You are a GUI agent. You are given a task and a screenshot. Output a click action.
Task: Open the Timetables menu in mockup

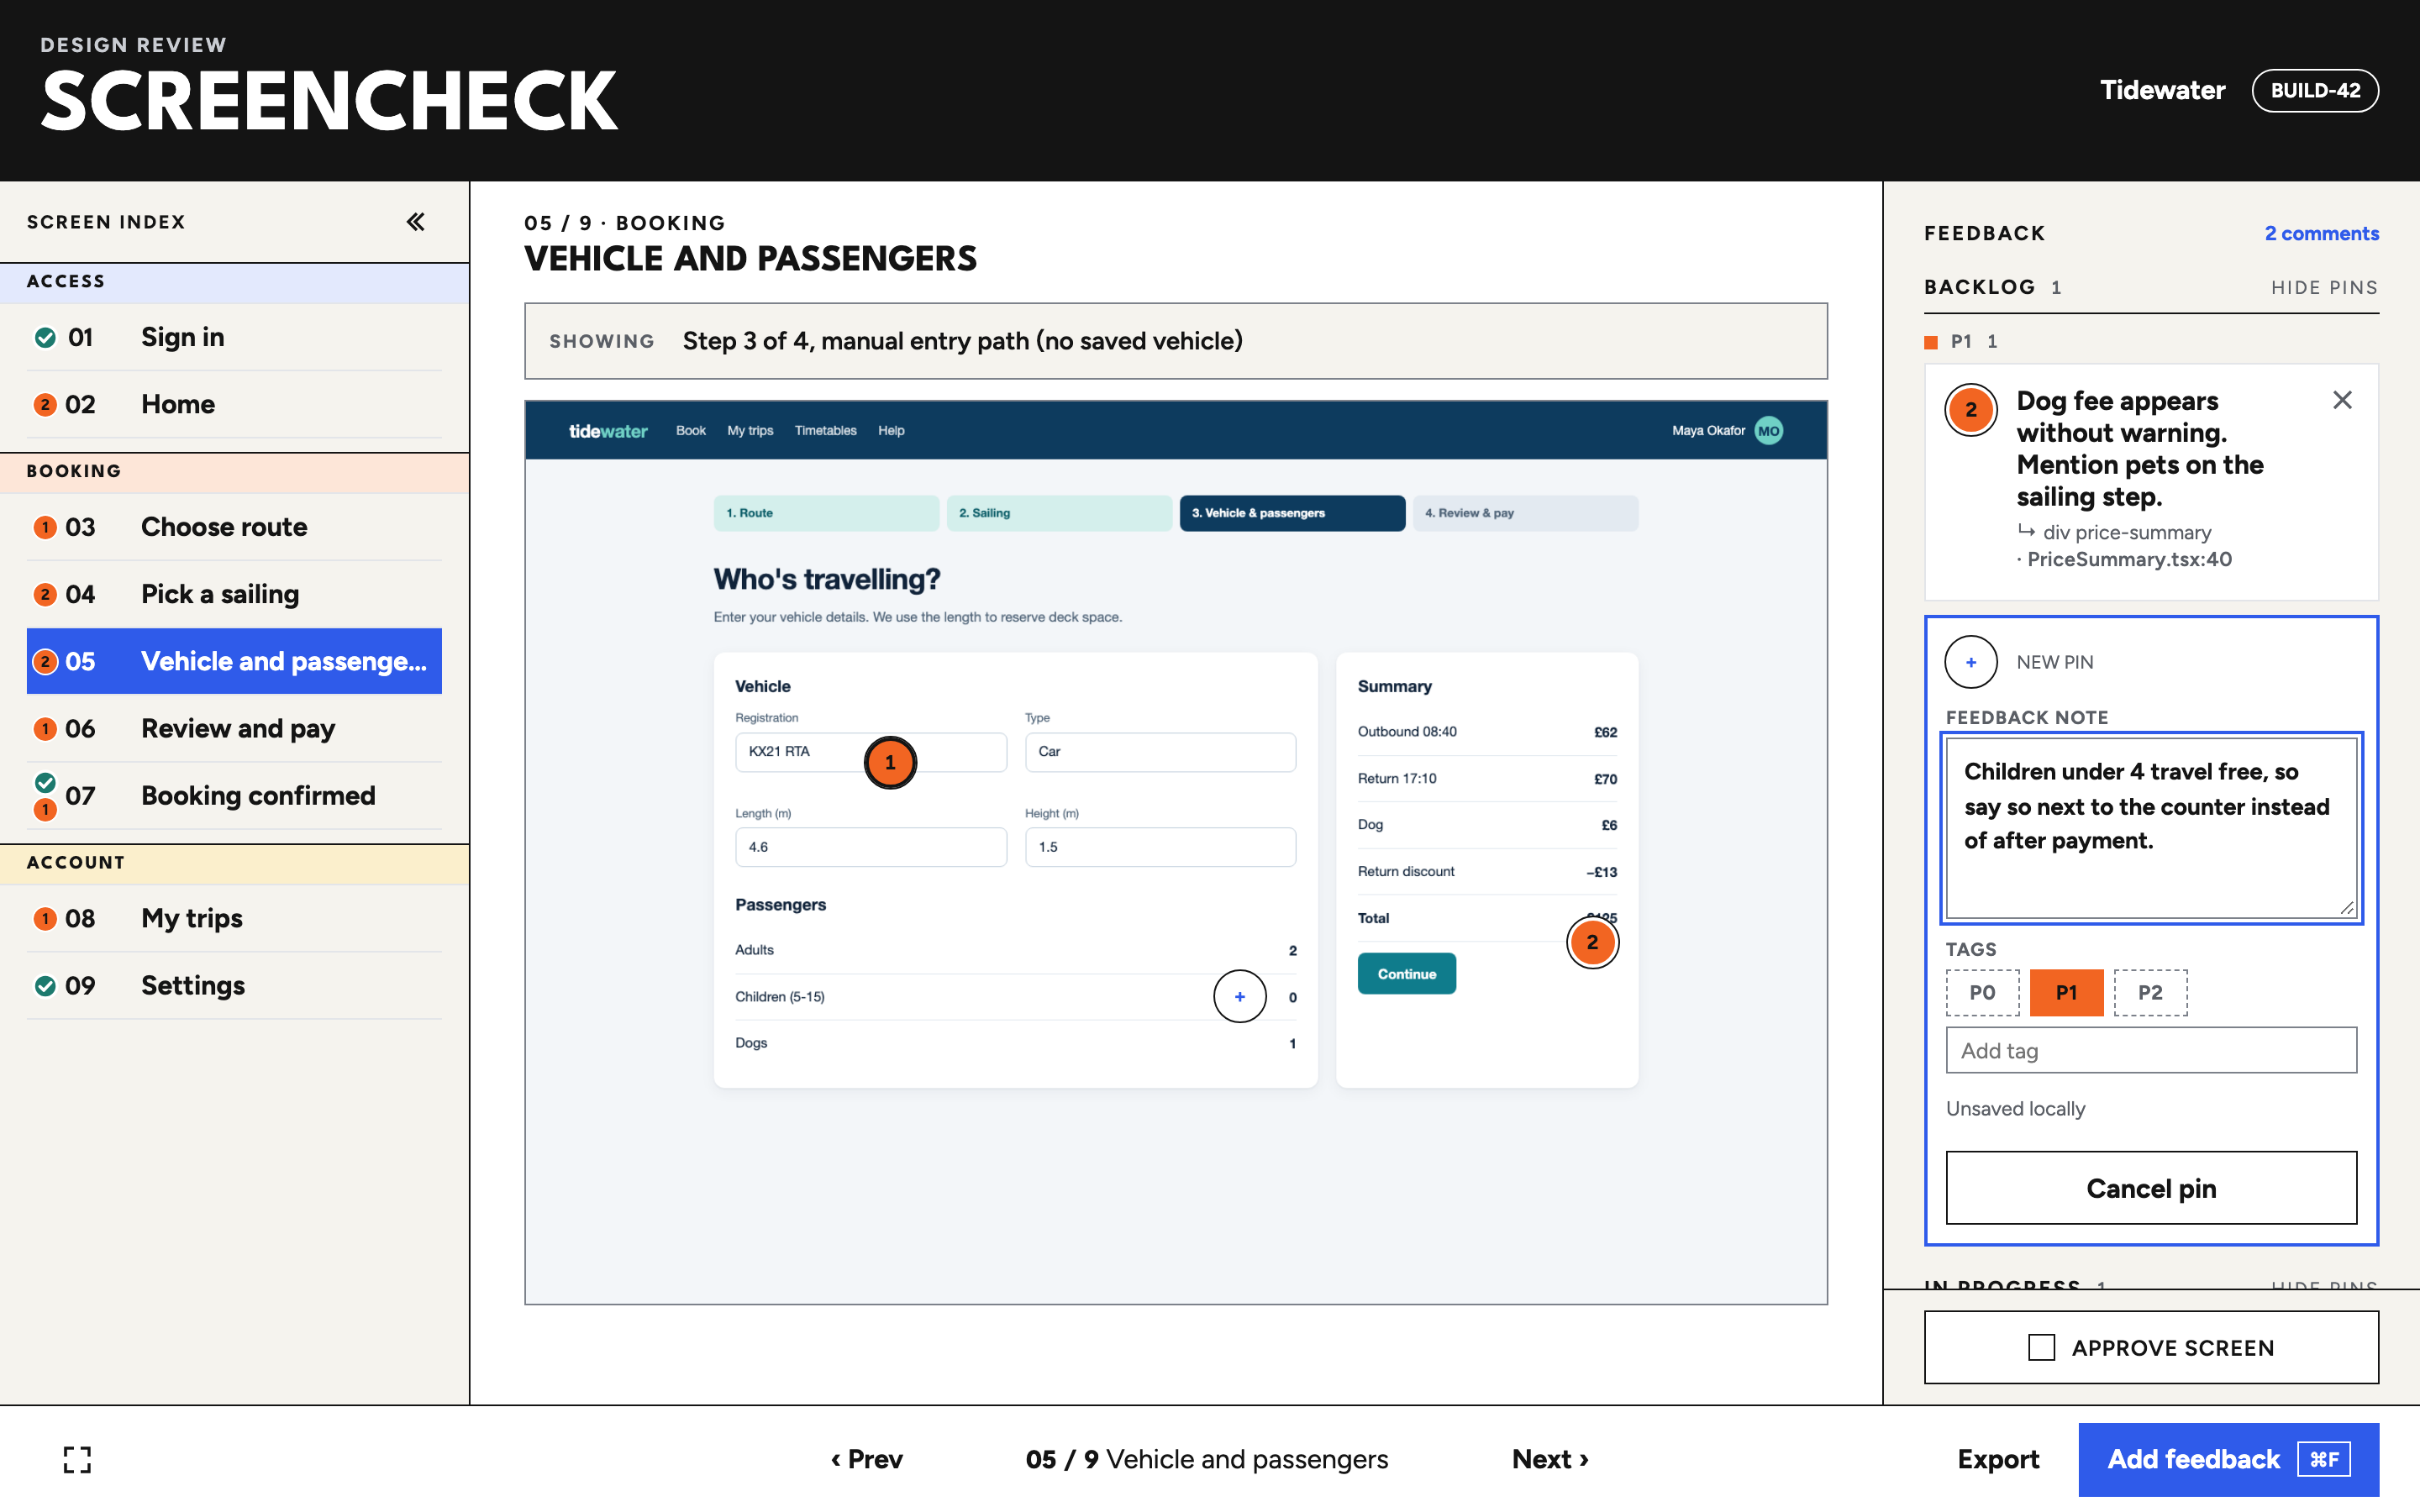[825, 431]
